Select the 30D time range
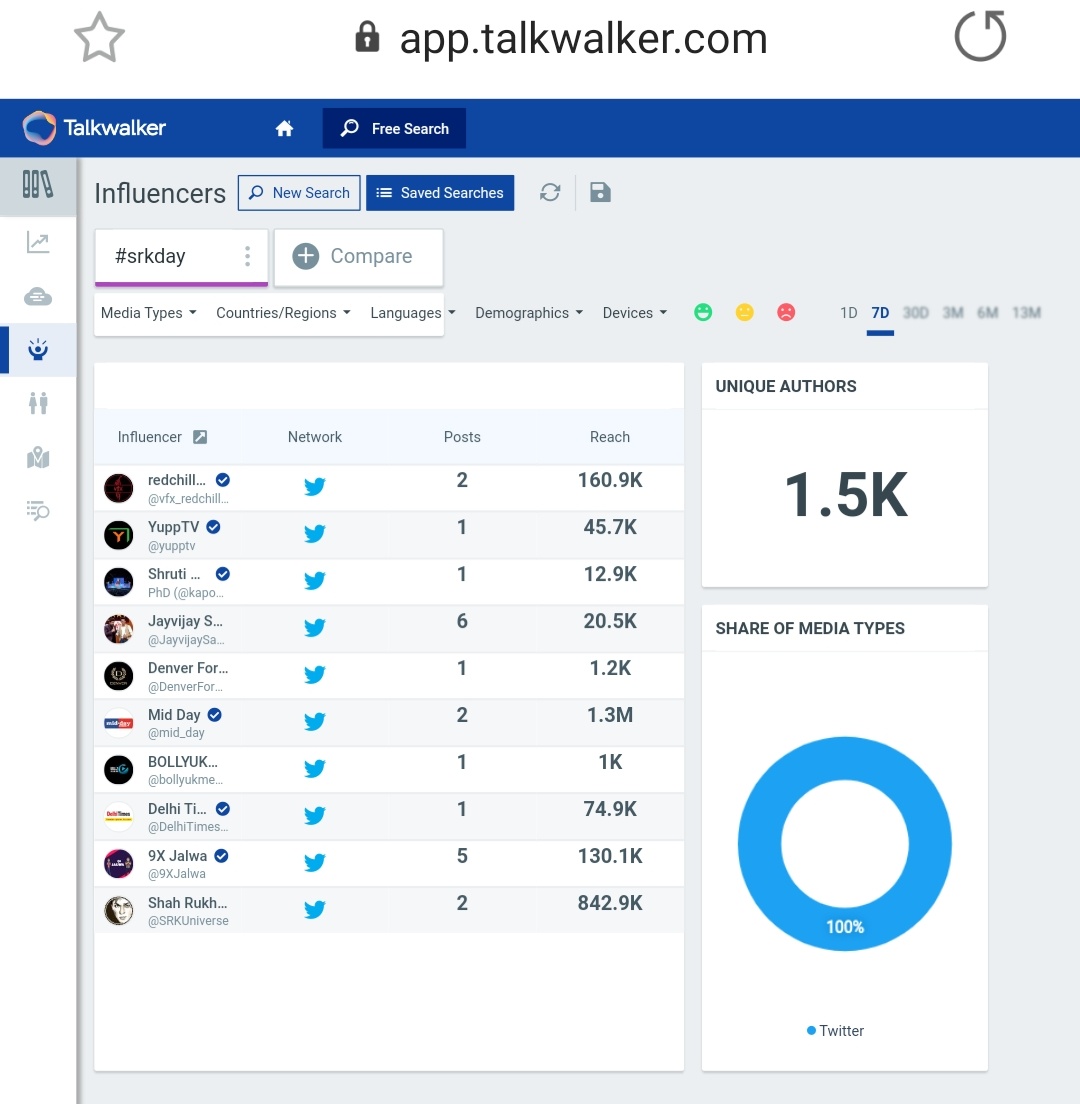Screen dimensions: 1080x1104 915,313
